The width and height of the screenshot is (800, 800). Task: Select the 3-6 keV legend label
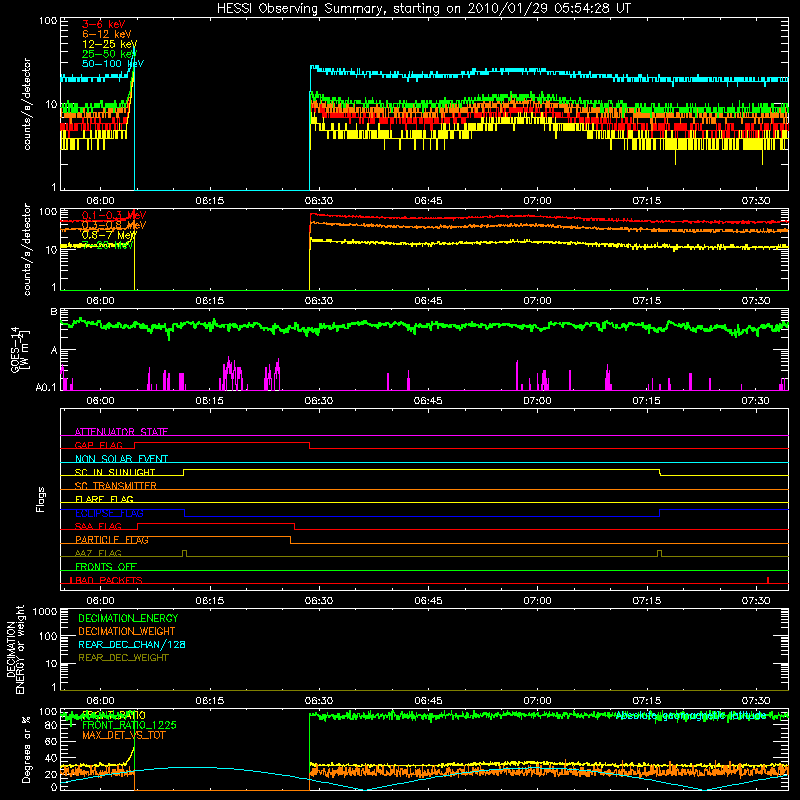tap(104, 24)
